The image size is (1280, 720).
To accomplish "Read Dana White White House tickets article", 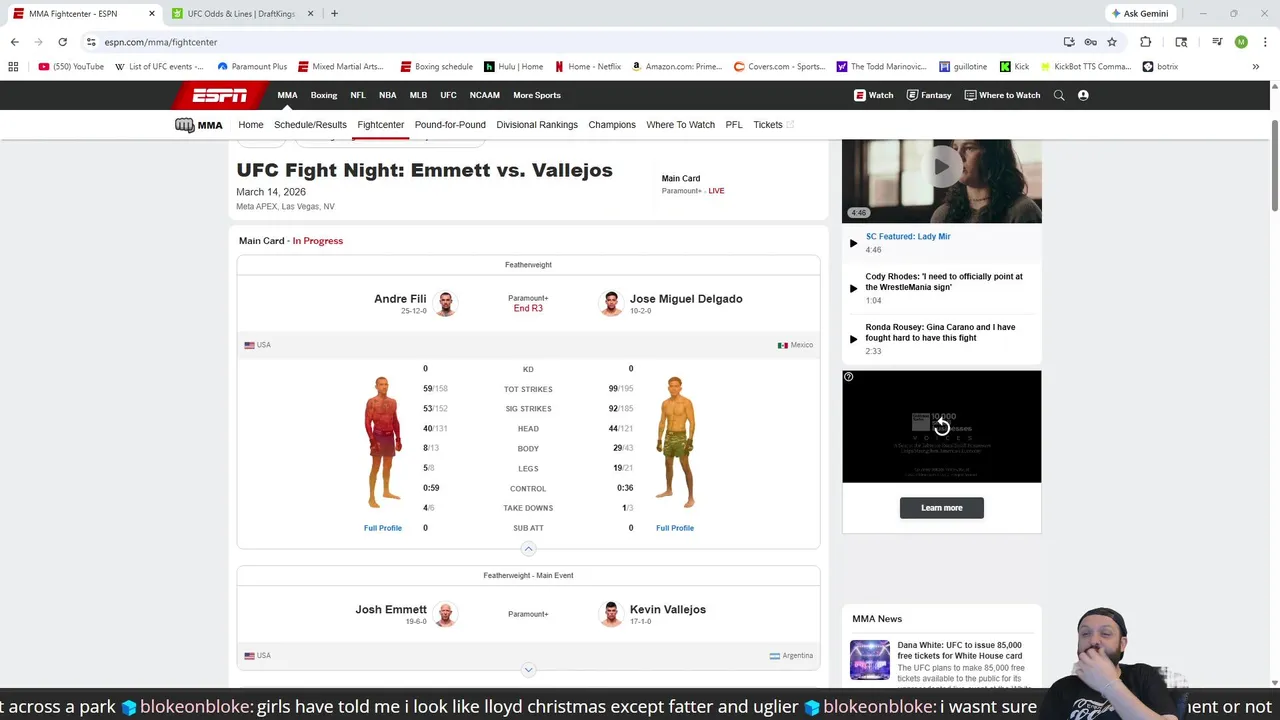I will [960, 651].
